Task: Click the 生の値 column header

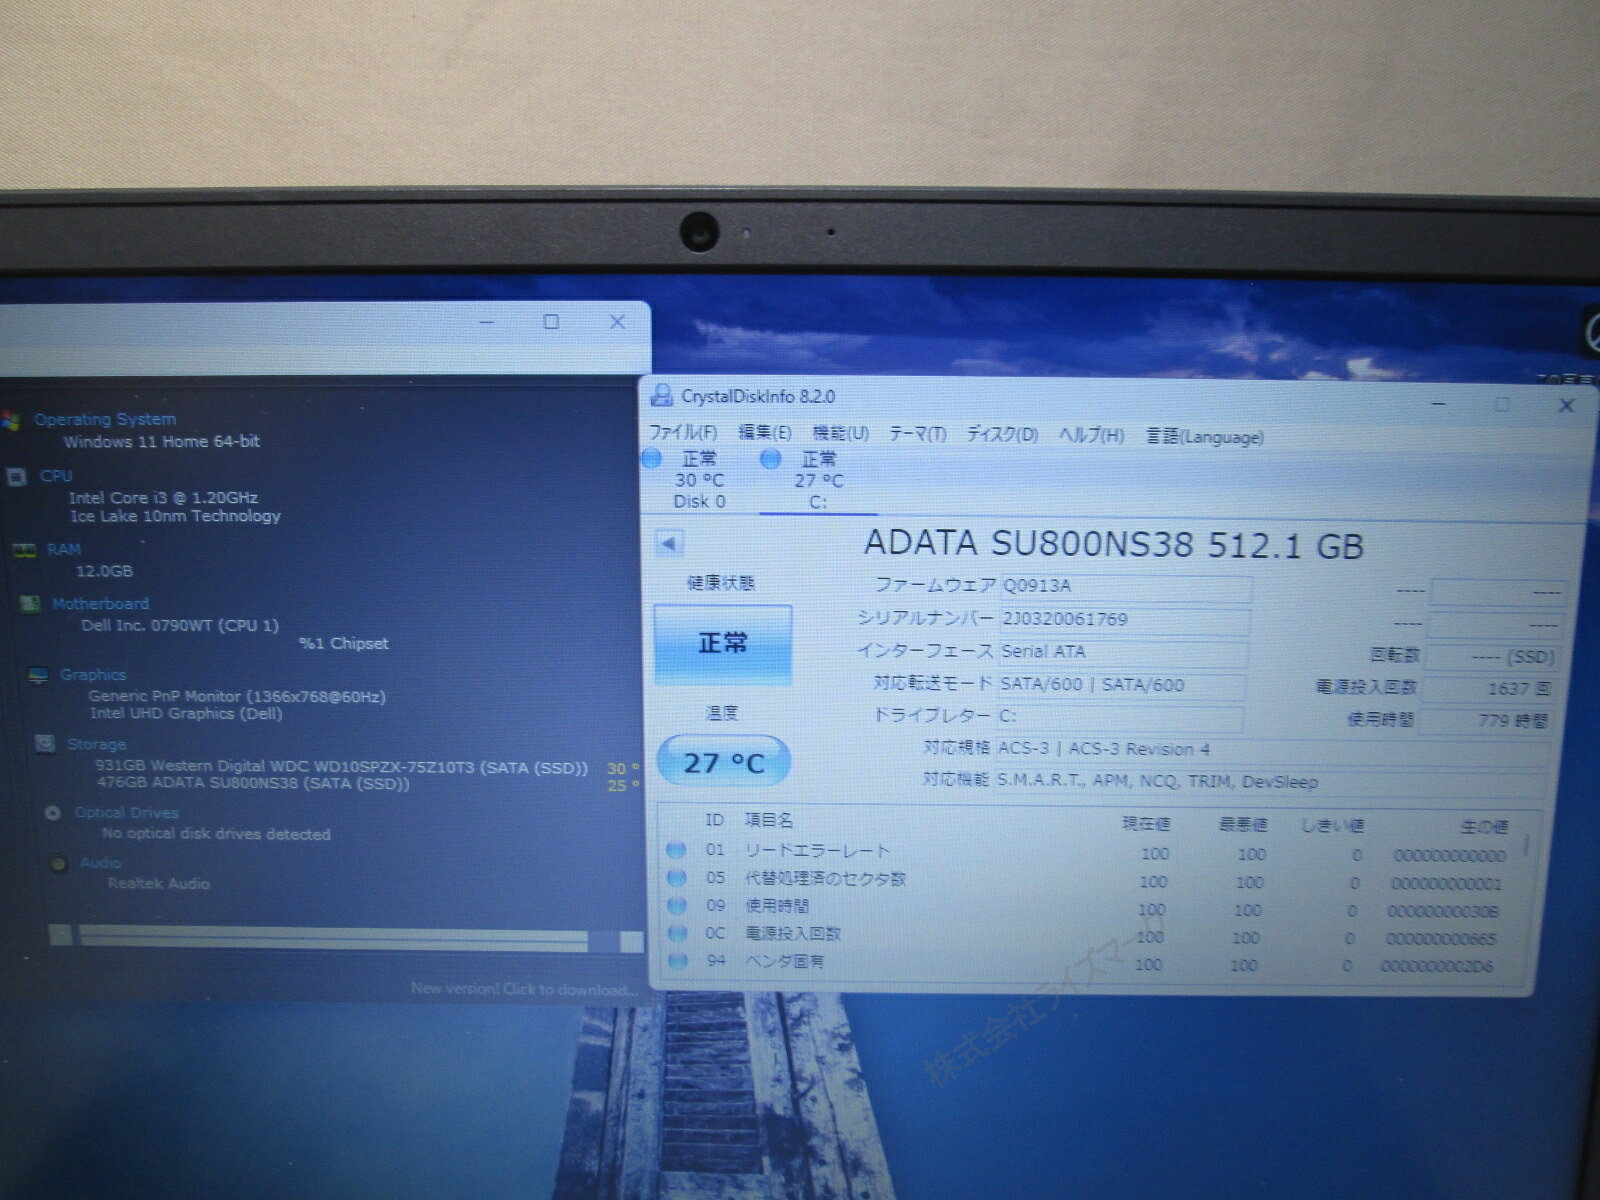Action: 1484,827
